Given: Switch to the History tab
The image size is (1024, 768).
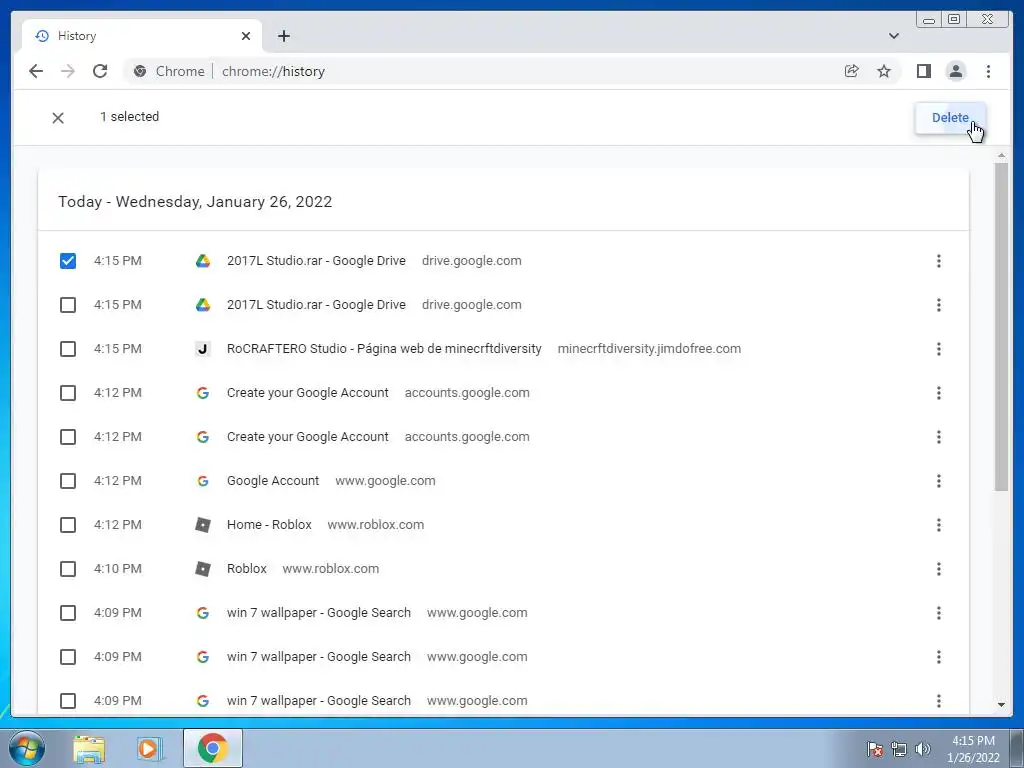Looking at the screenshot, I should coord(142,36).
